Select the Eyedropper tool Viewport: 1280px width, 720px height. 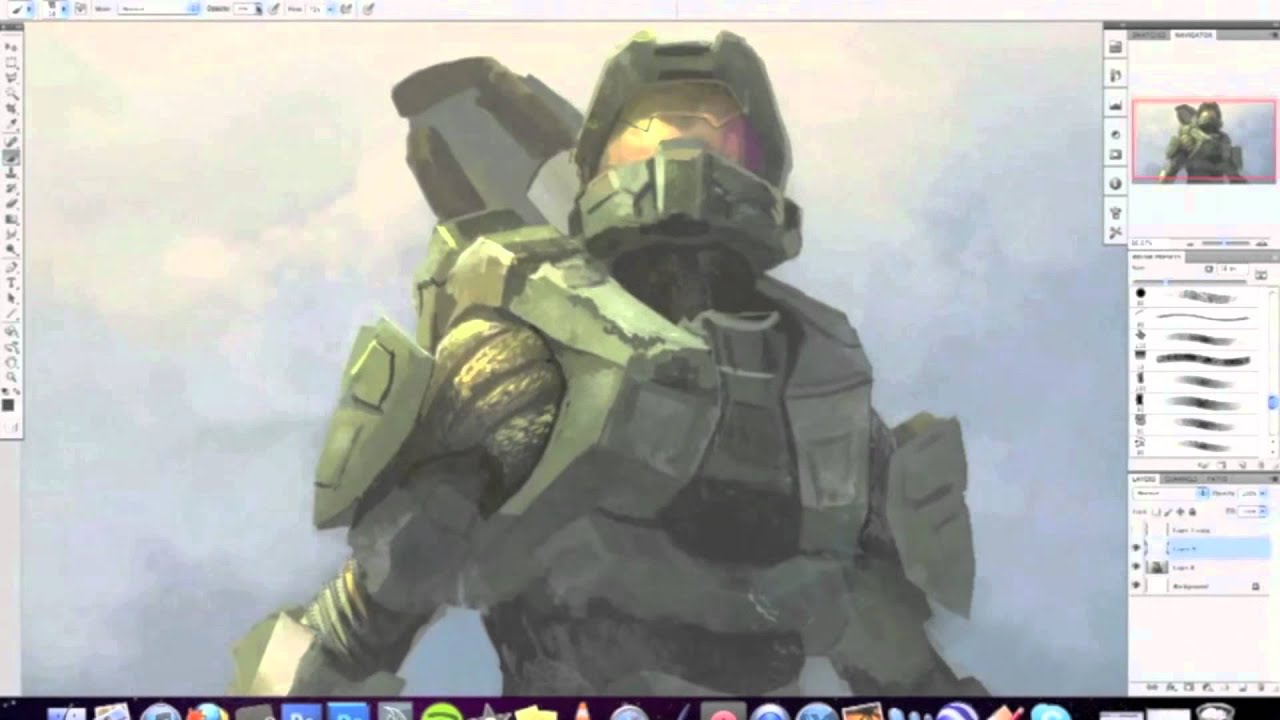[x=12, y=124]
